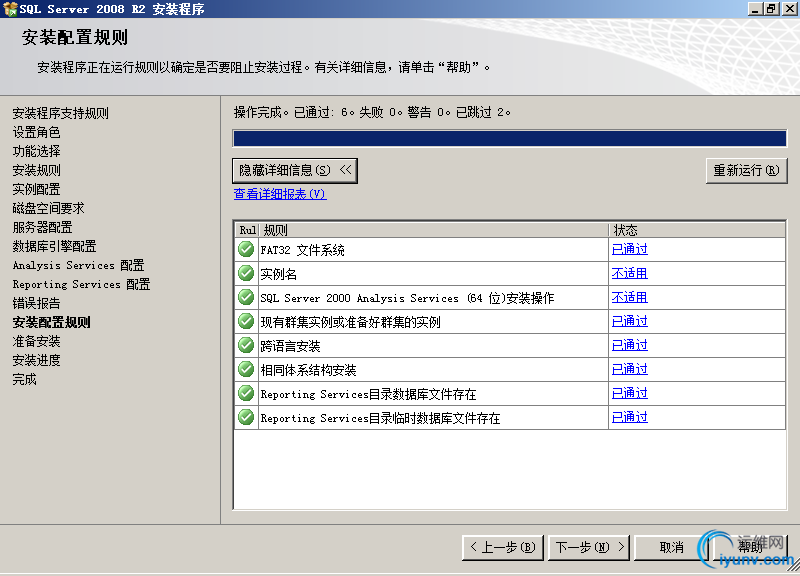Select 数据库引擎配置 step in sidebar

tap(54, 246)
